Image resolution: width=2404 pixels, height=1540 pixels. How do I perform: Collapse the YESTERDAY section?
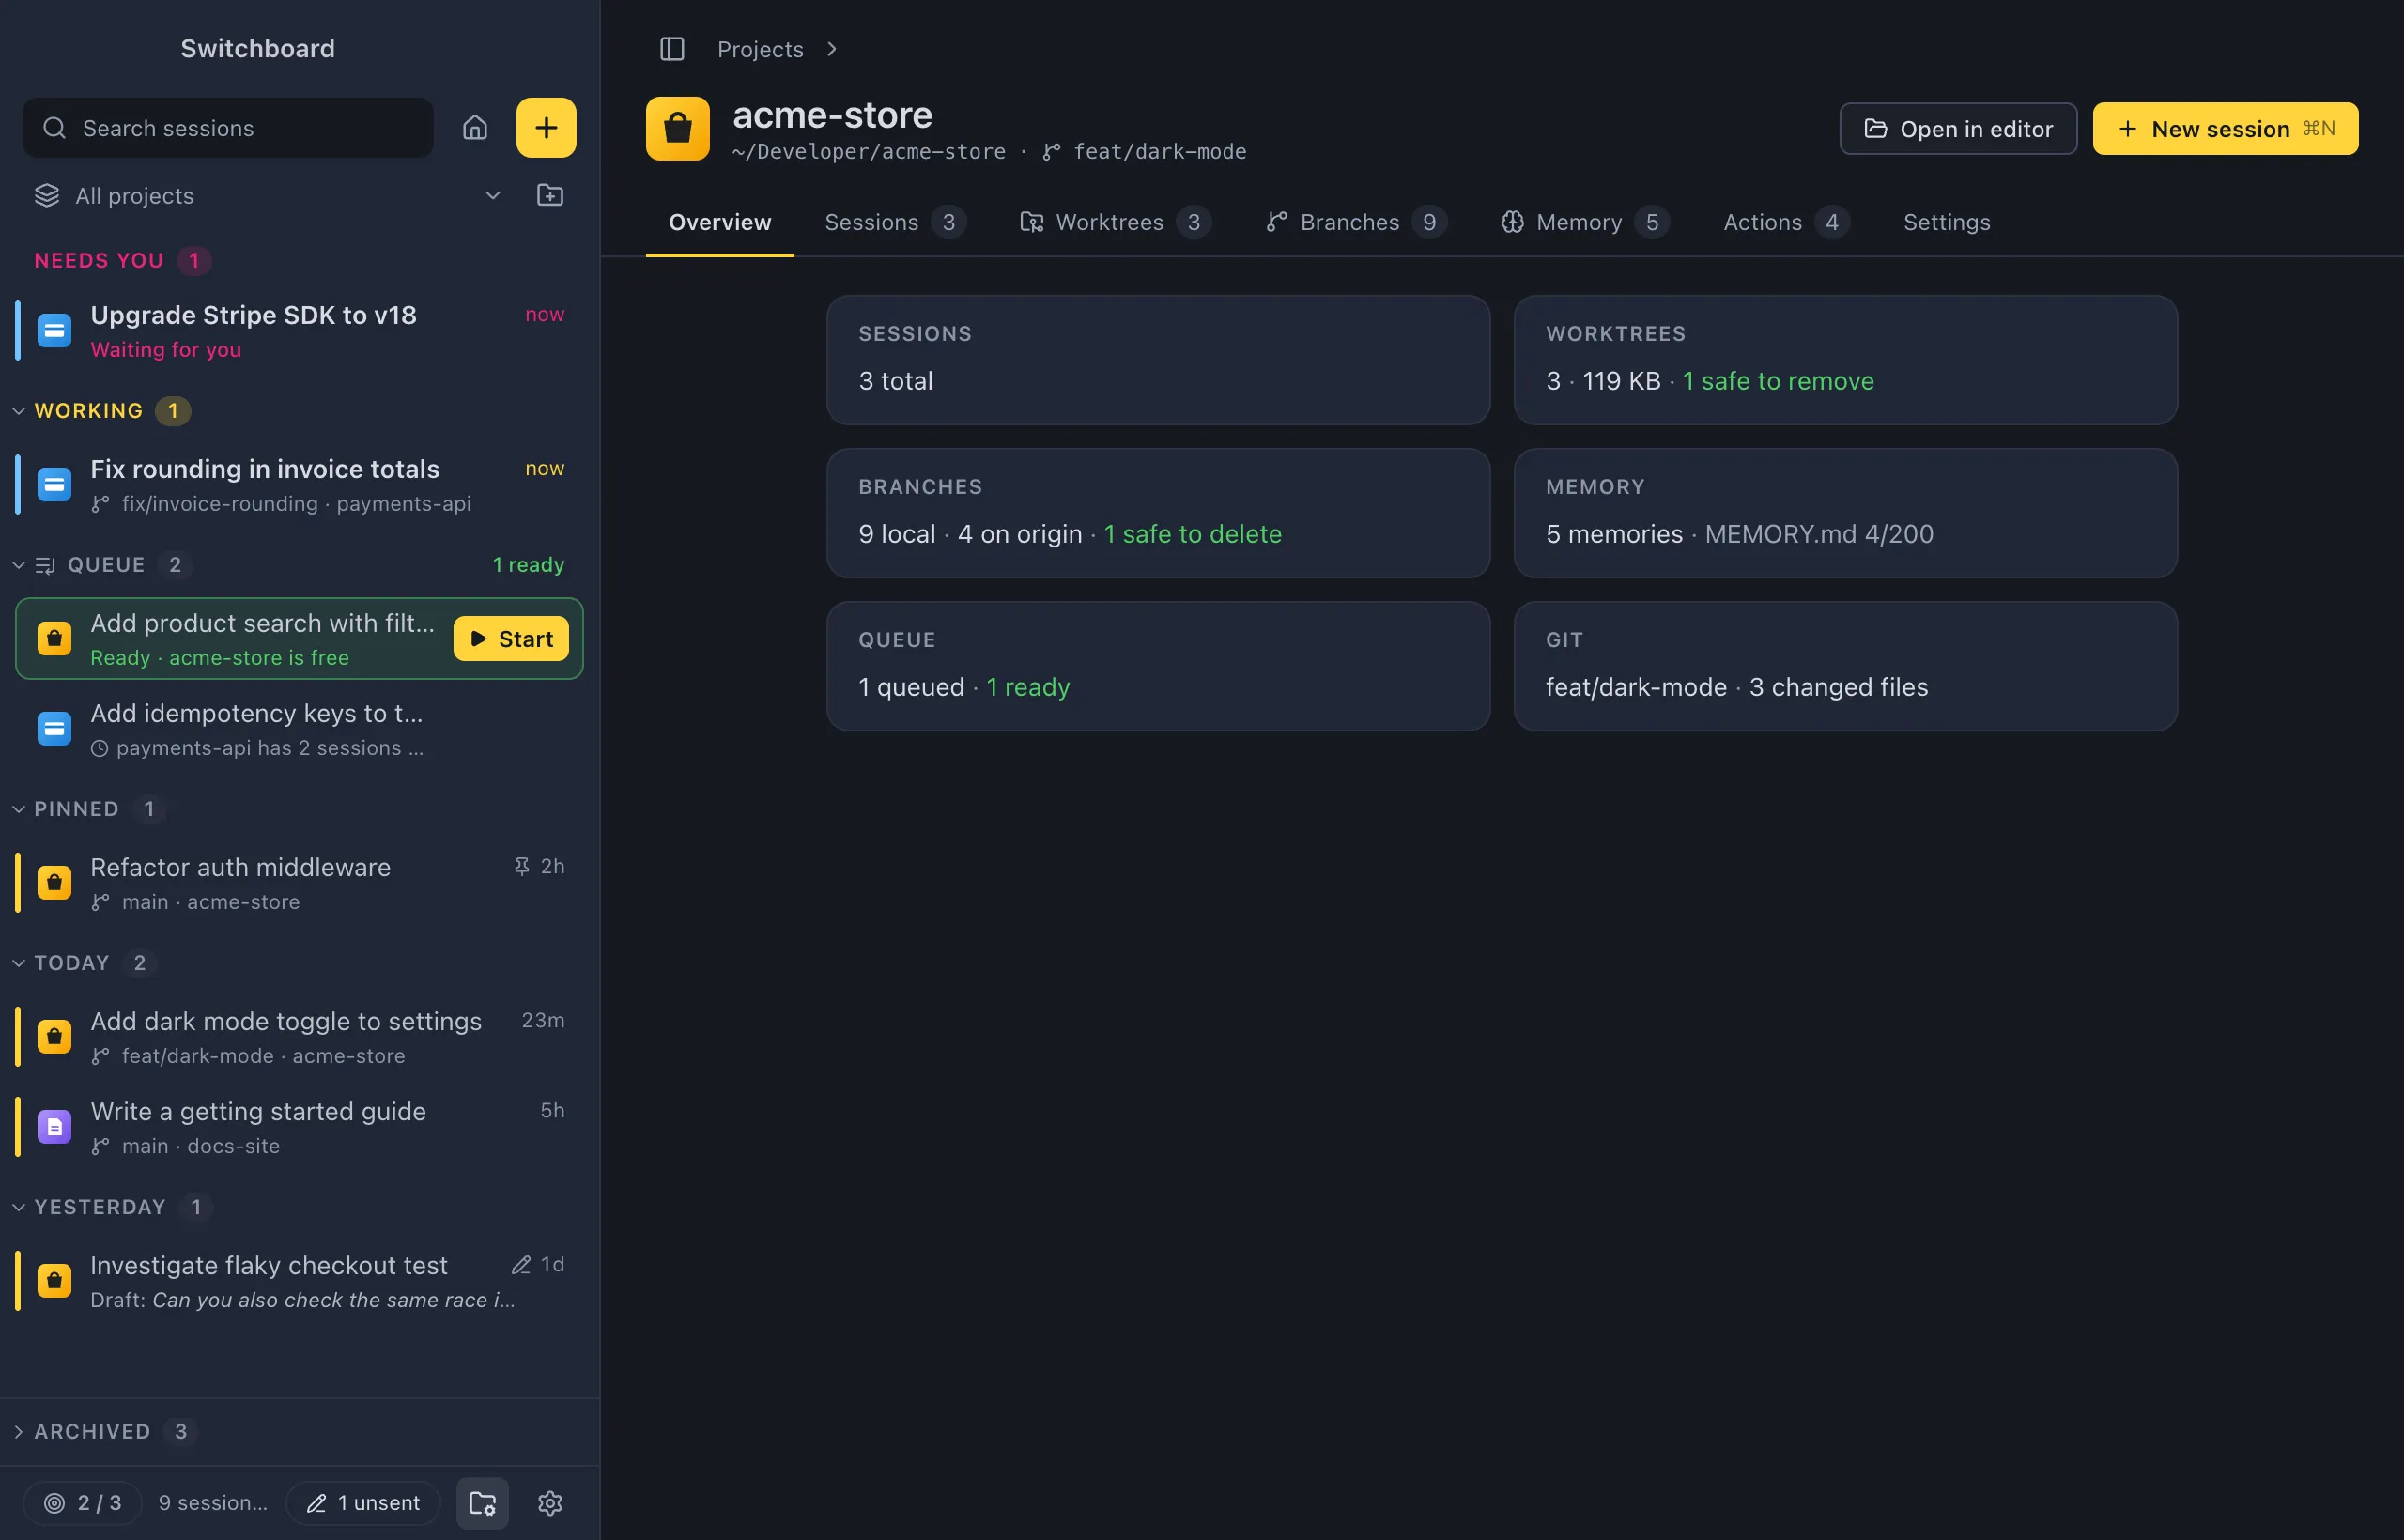click(18, 1207)
